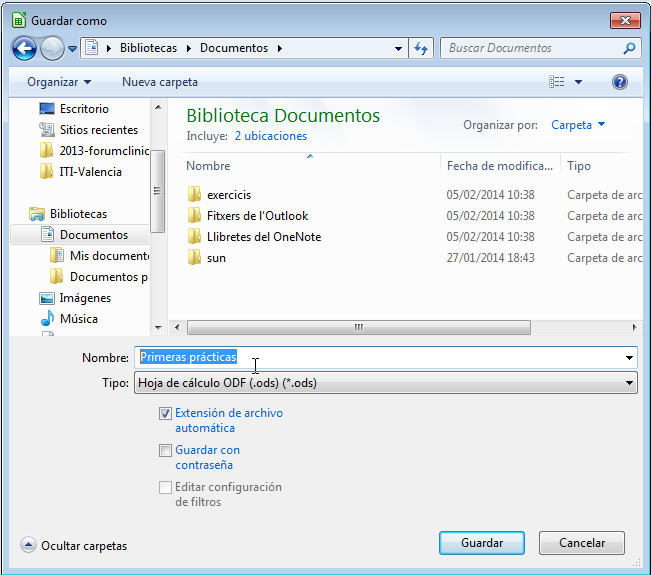Open the Carpeta arrange-by dropdown
The image size is (651, 575).
(578, 125)
